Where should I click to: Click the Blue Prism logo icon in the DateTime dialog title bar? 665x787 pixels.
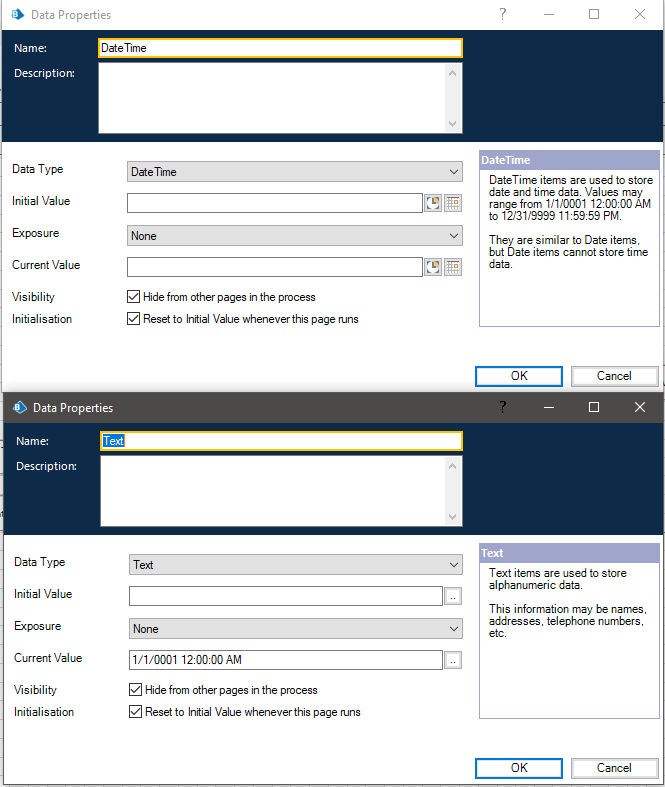[18, 15]
